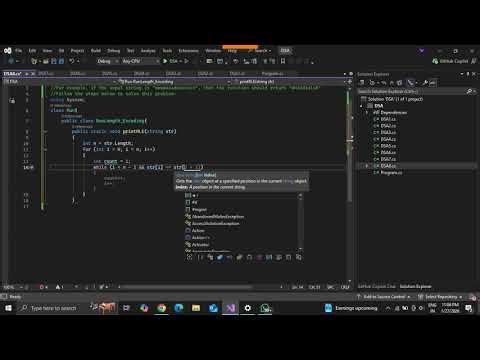Open WhatsApp from the taskbar
This screenshot has width=480, height=360.
coord(265,308)
